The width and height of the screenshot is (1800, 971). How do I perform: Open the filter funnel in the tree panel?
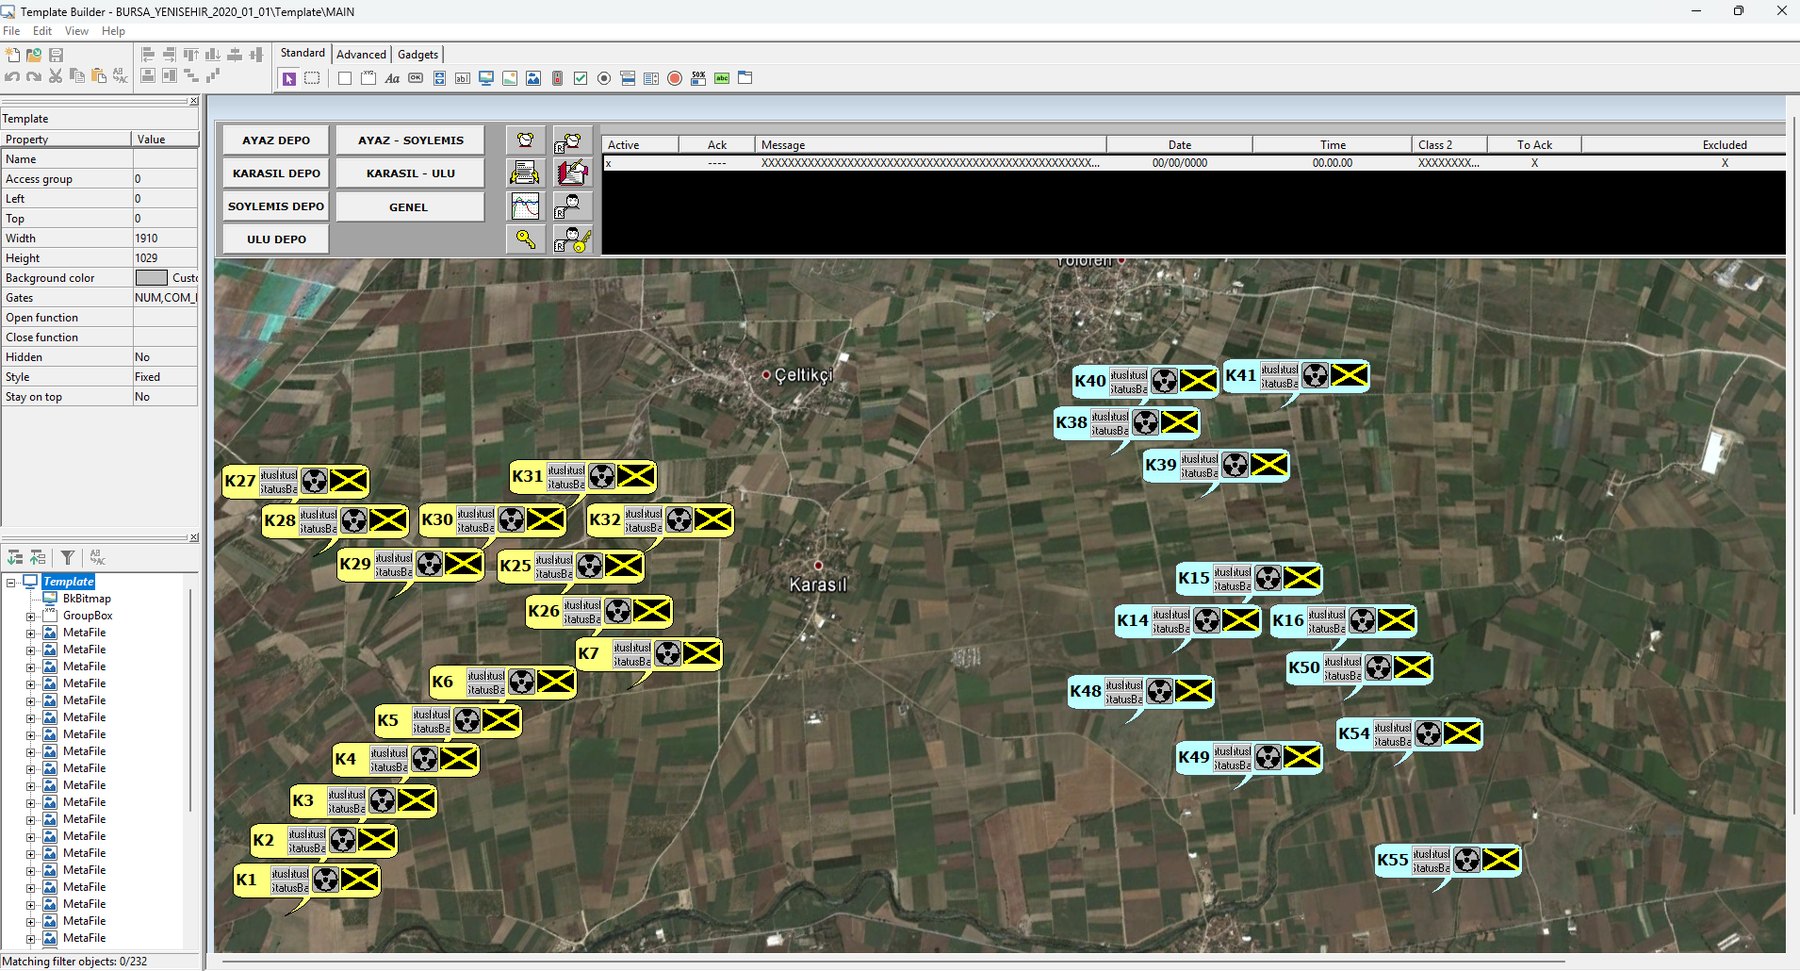point(67,558)
